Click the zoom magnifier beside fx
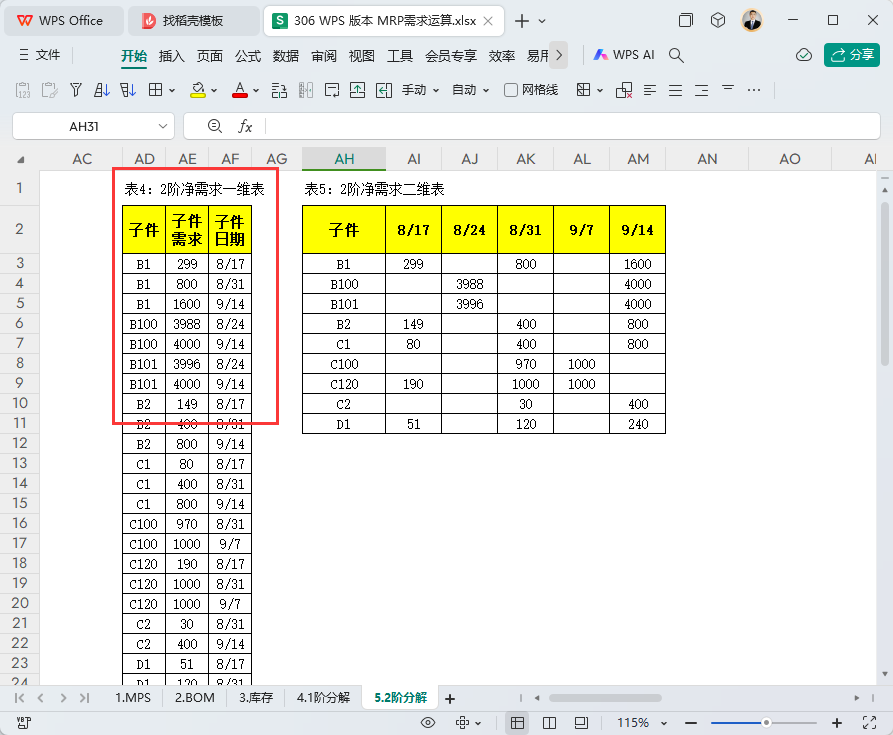Screen dimensions: 893x735 coord(215,126)
